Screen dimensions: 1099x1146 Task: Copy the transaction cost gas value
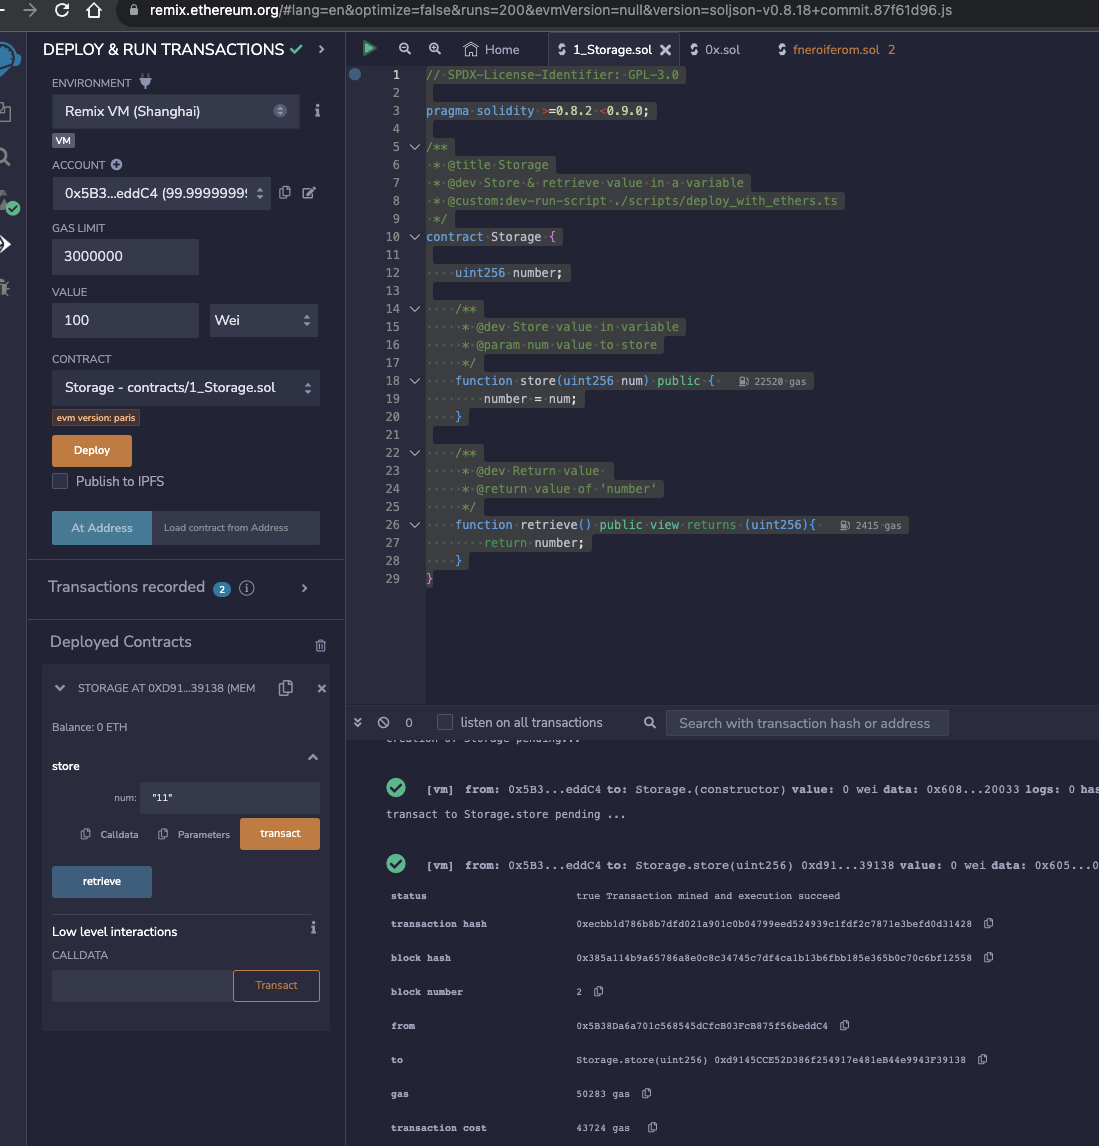[653, 1128]
